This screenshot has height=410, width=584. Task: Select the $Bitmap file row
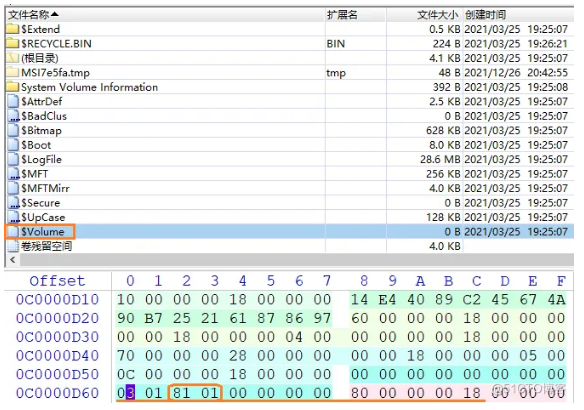coord(290,130)
